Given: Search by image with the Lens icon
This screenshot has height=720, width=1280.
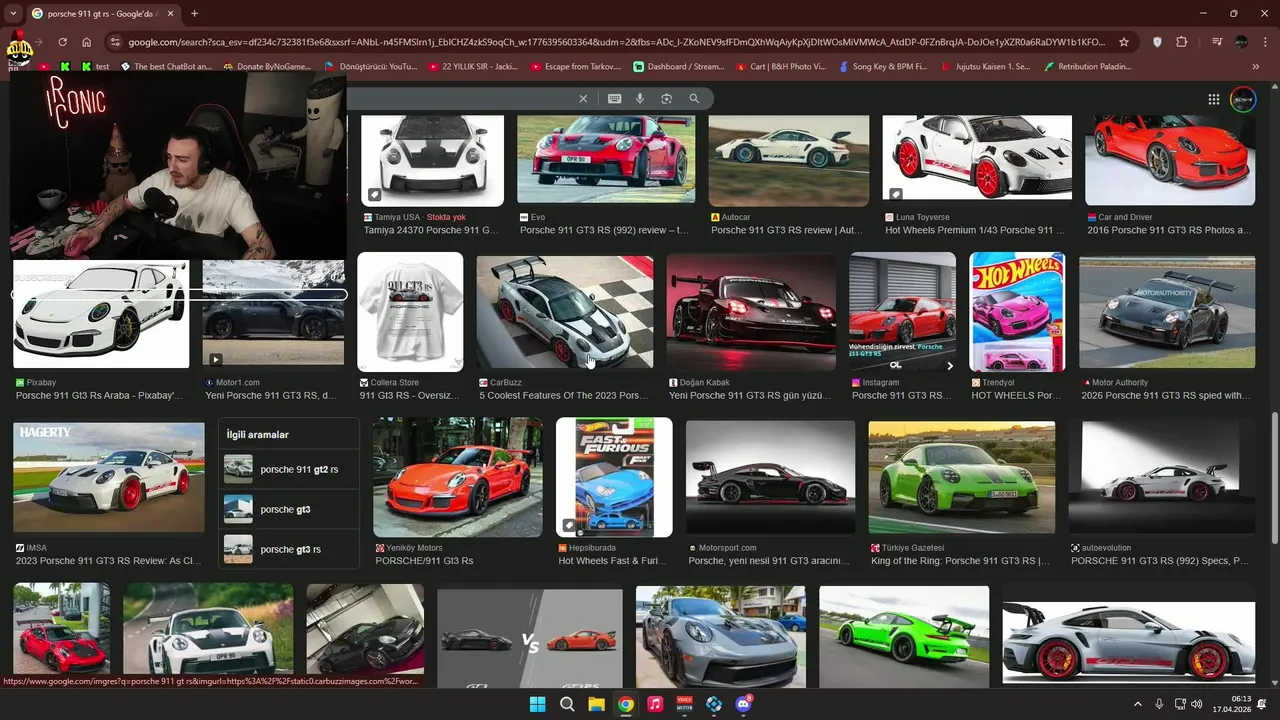Looking at the screenshot, I should pos(666,99).
